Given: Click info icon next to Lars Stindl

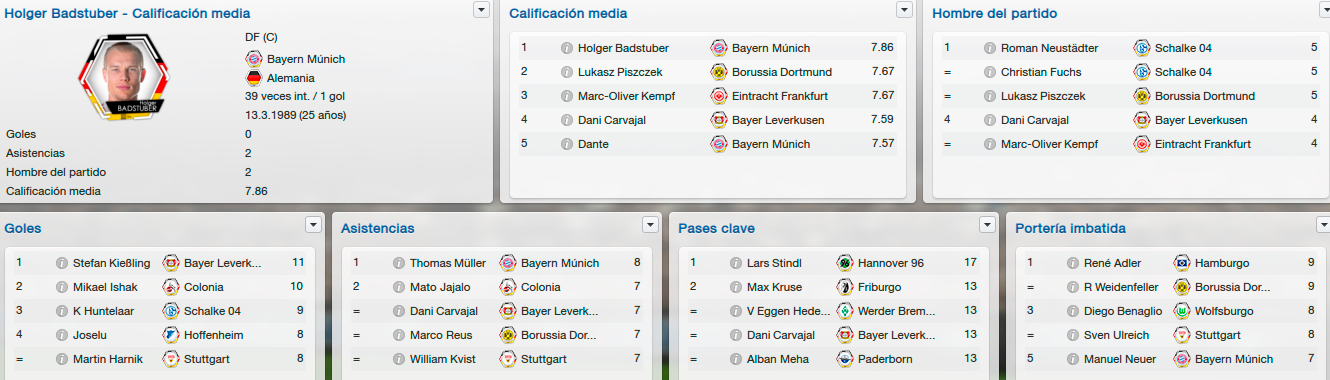Looking at the screenshot, I should [735, 264].
